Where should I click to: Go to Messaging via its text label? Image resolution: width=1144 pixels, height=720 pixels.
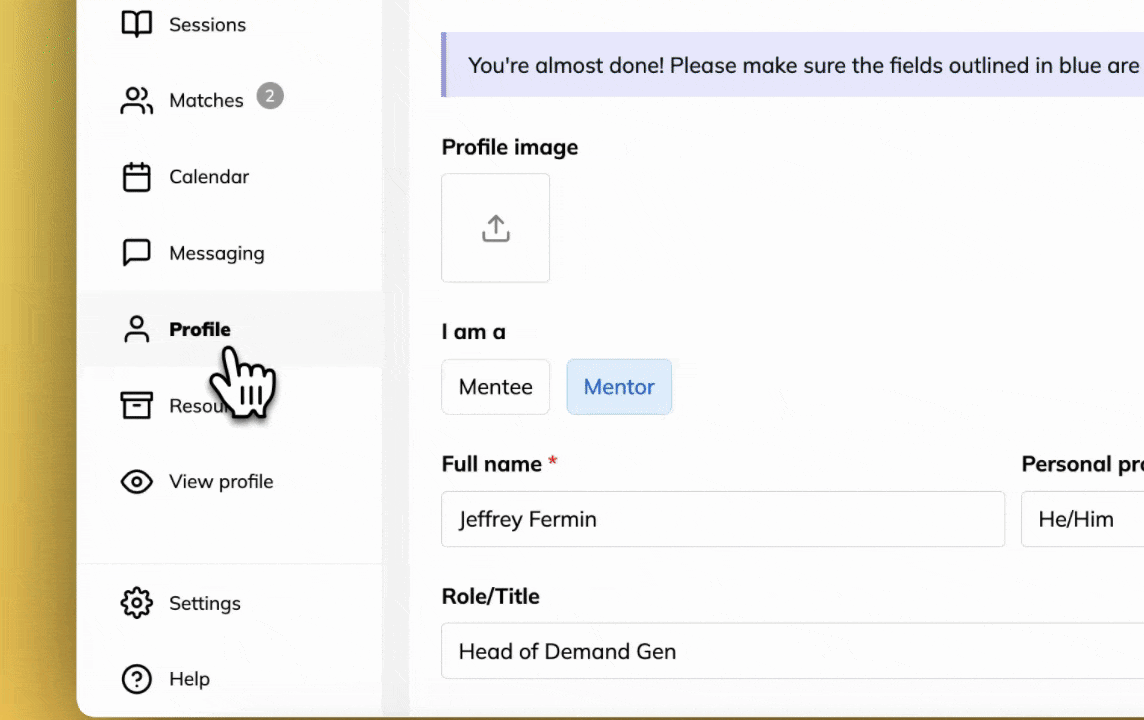click(217, 253)
